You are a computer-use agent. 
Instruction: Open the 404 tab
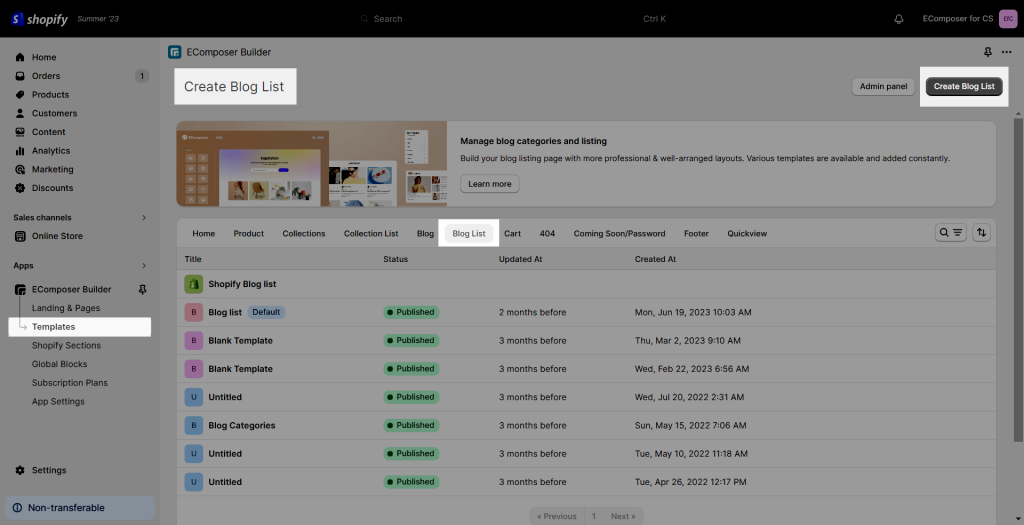pos(547,233)
